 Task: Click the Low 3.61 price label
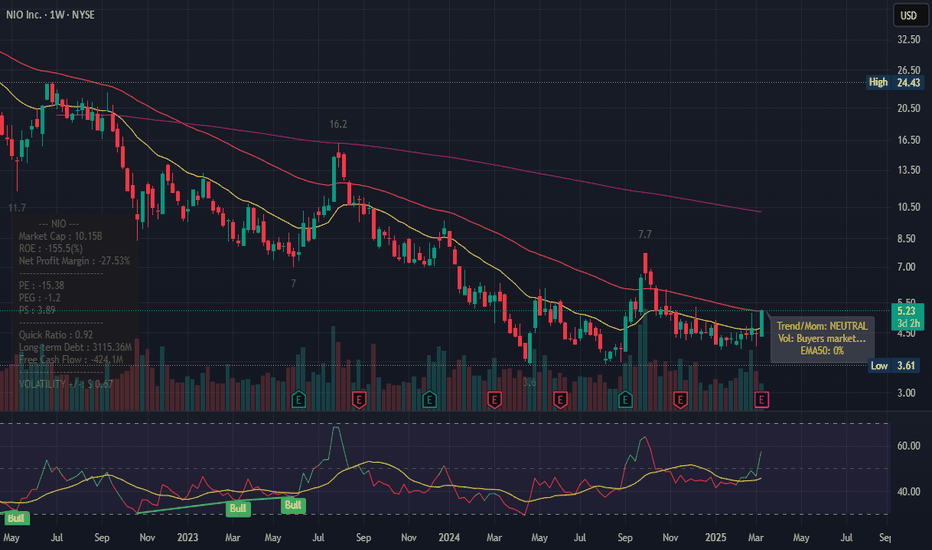[893, 365]
